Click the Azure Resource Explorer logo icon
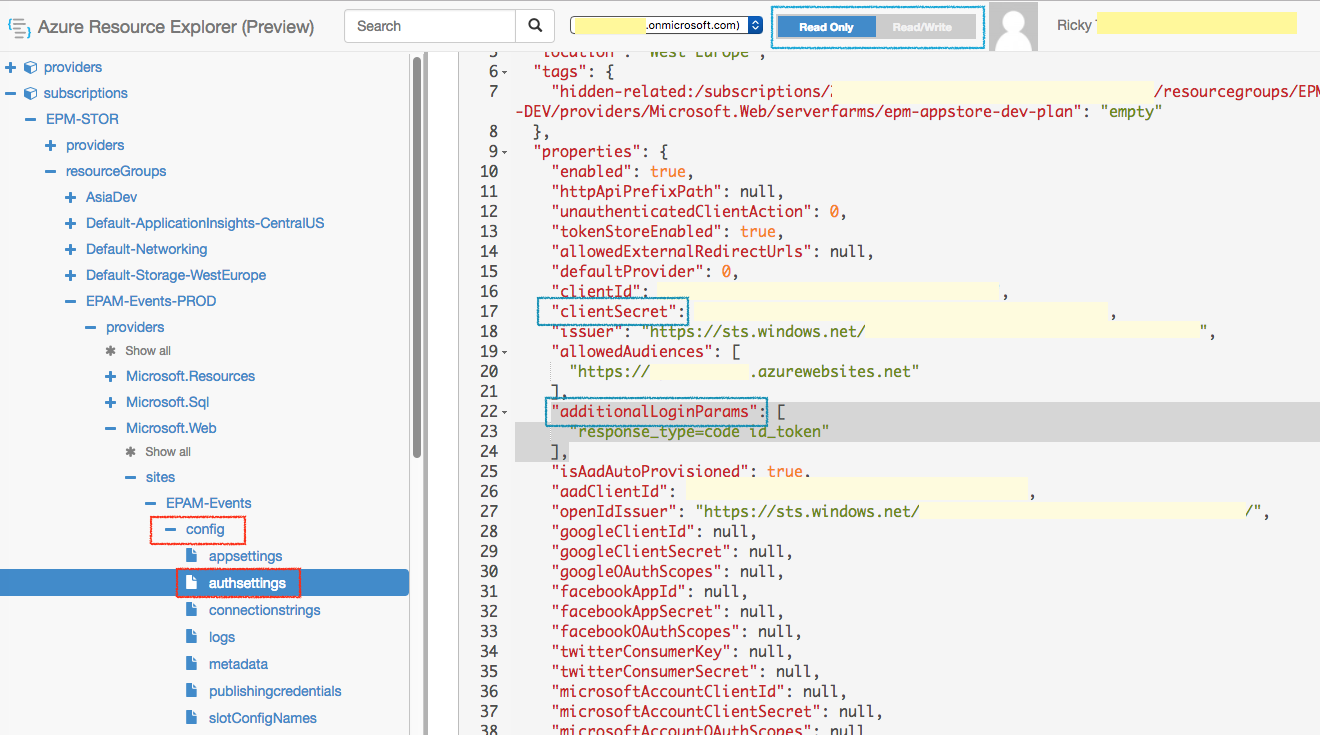 point(18,27)
